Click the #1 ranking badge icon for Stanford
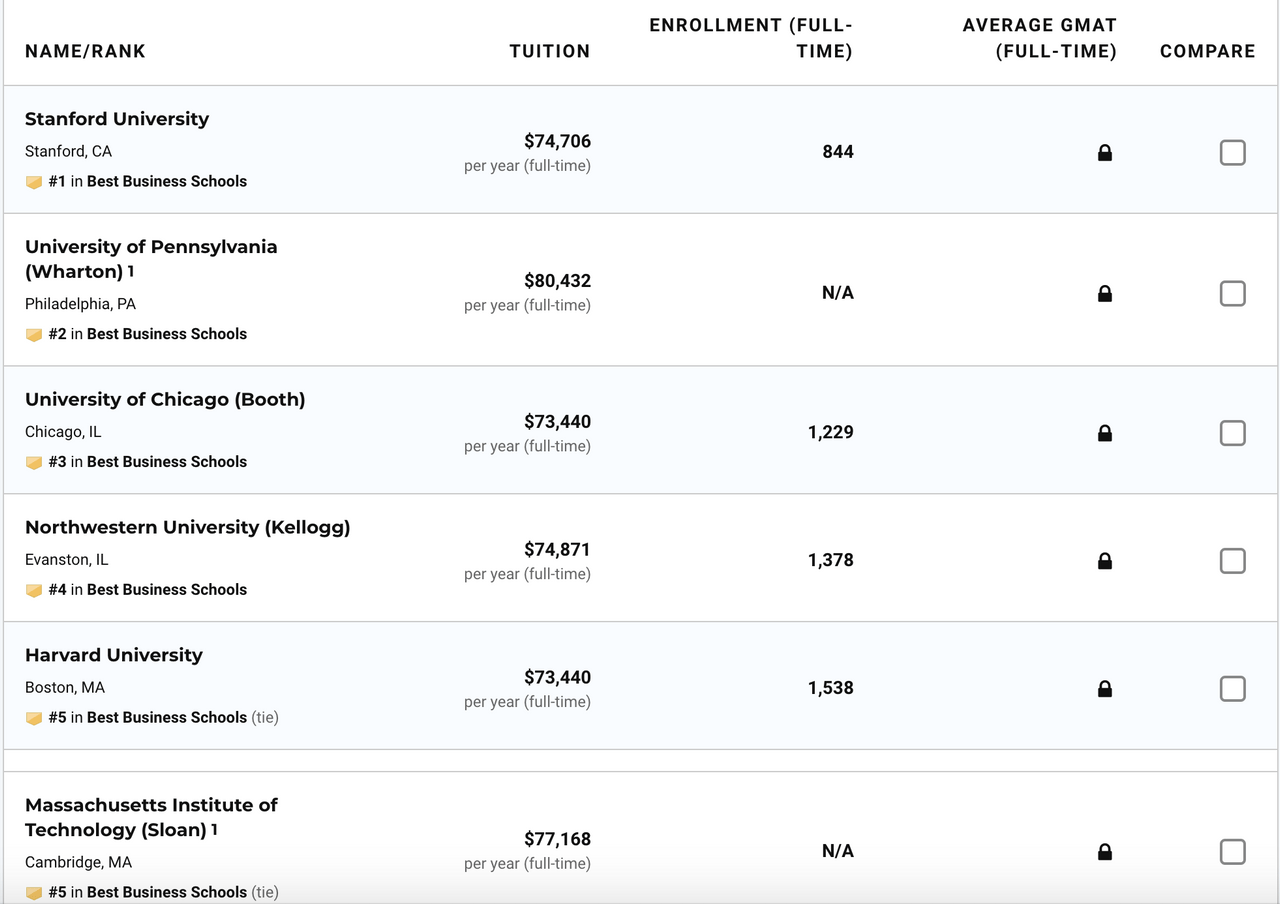This screenshot has width=1280, height=904. pyautogui.click(x=34, y=182)
